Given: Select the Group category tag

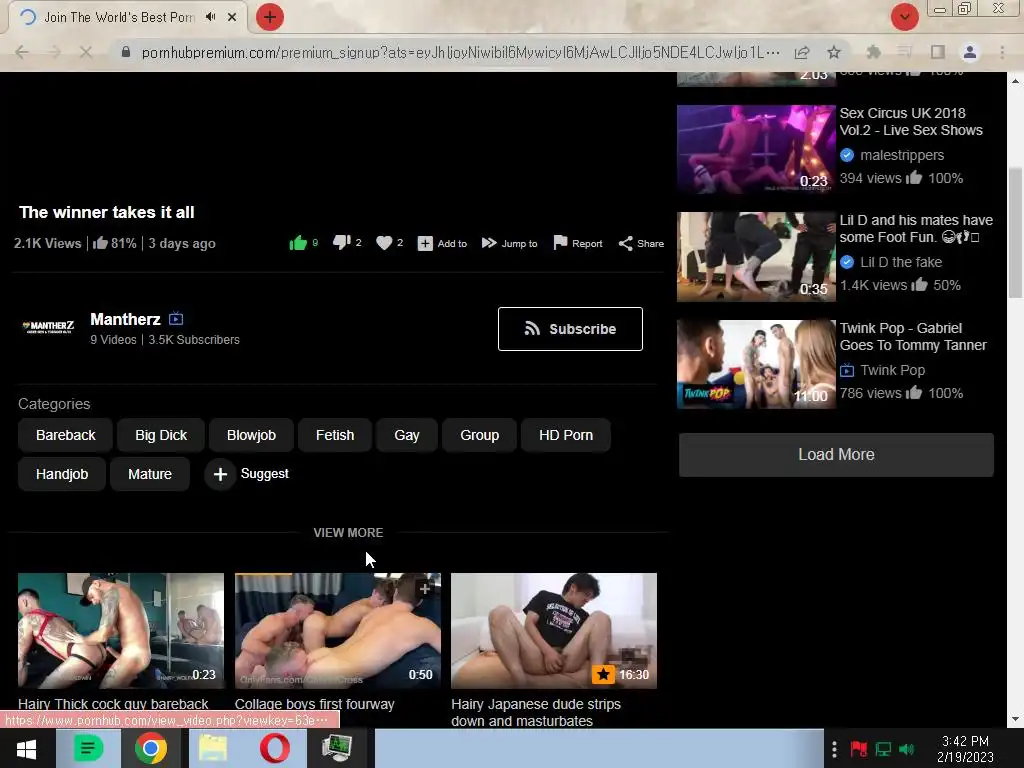Looking at the screenshot, I should [479, 435].
